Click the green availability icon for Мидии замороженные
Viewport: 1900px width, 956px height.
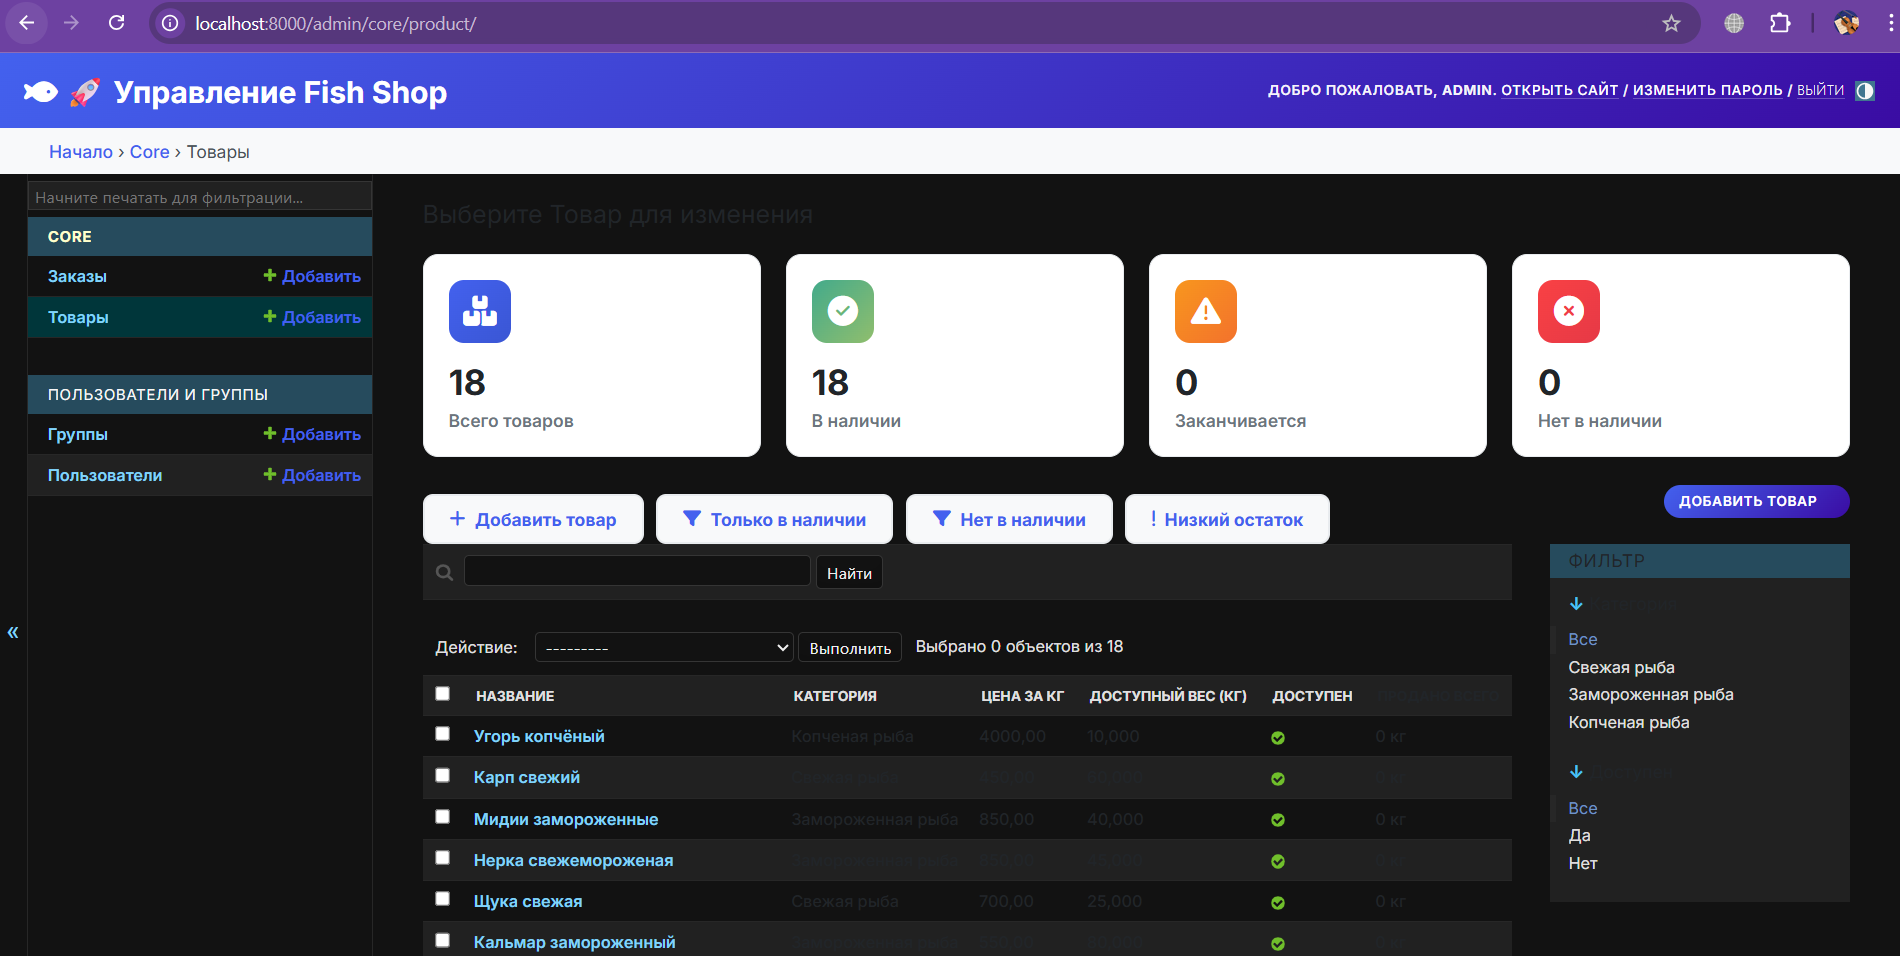(1278, 820)
